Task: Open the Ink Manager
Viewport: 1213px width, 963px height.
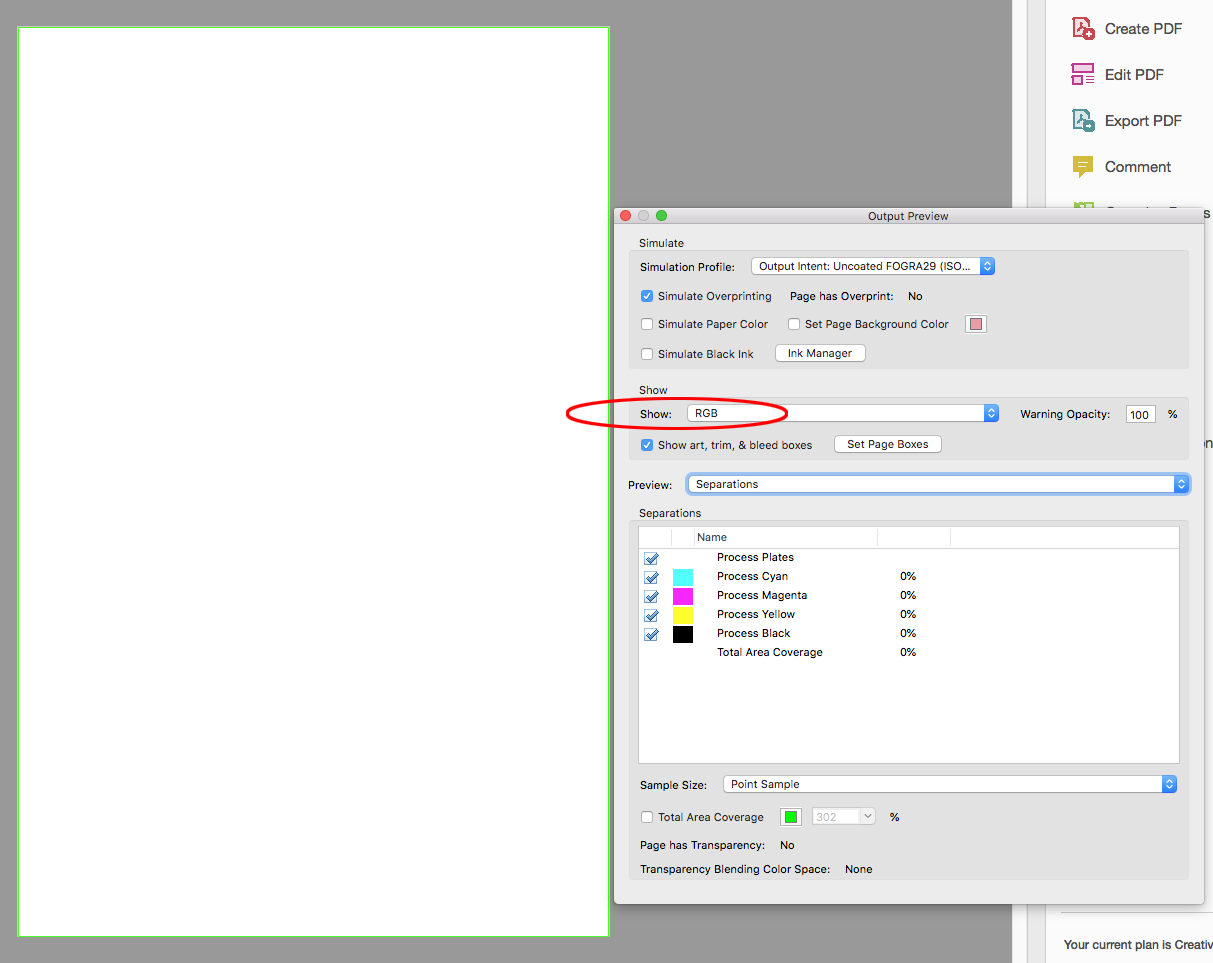Action: (x=819, y=352)
